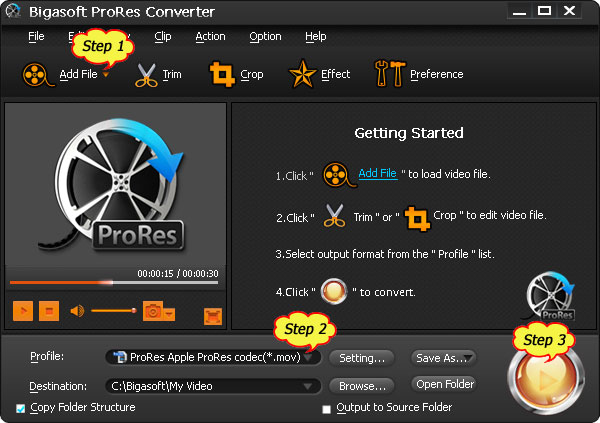Open Preference tools icon
Viewport: 600px width, 423px height.
coord(390,73)
